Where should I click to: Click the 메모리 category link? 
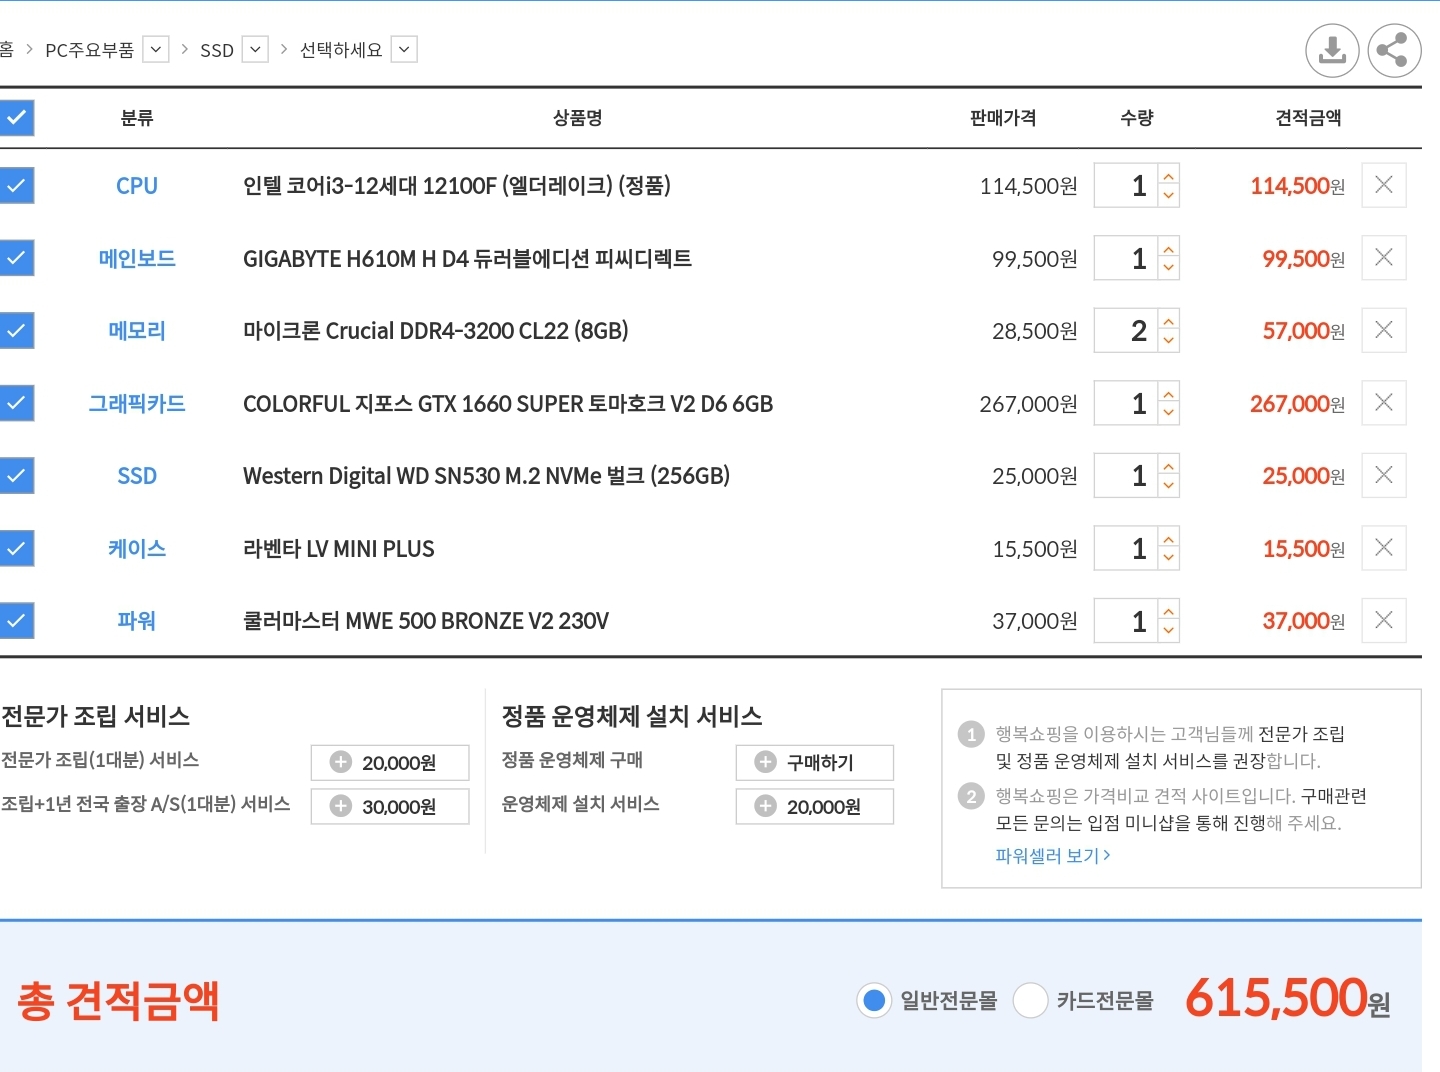(137, 331)
